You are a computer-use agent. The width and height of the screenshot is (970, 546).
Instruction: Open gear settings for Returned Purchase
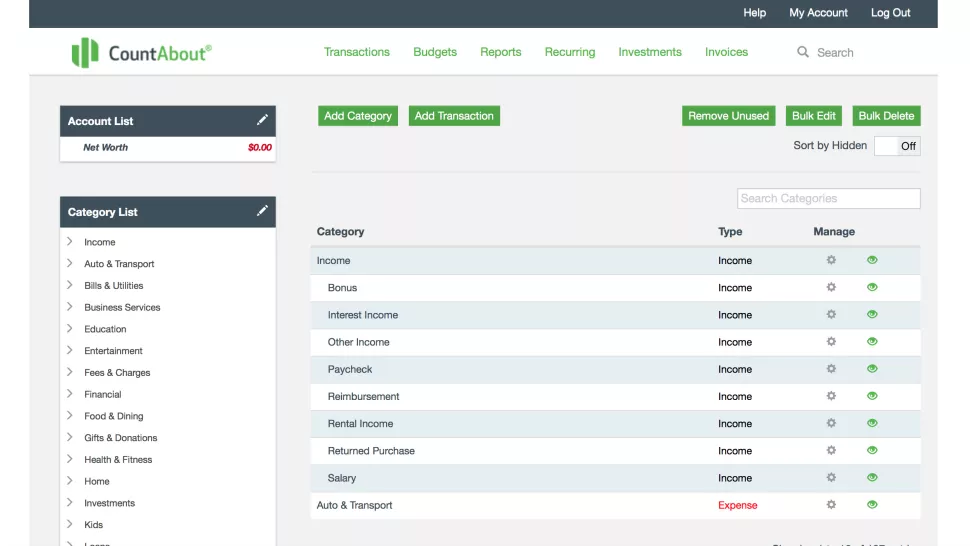[x=831, y=450]
